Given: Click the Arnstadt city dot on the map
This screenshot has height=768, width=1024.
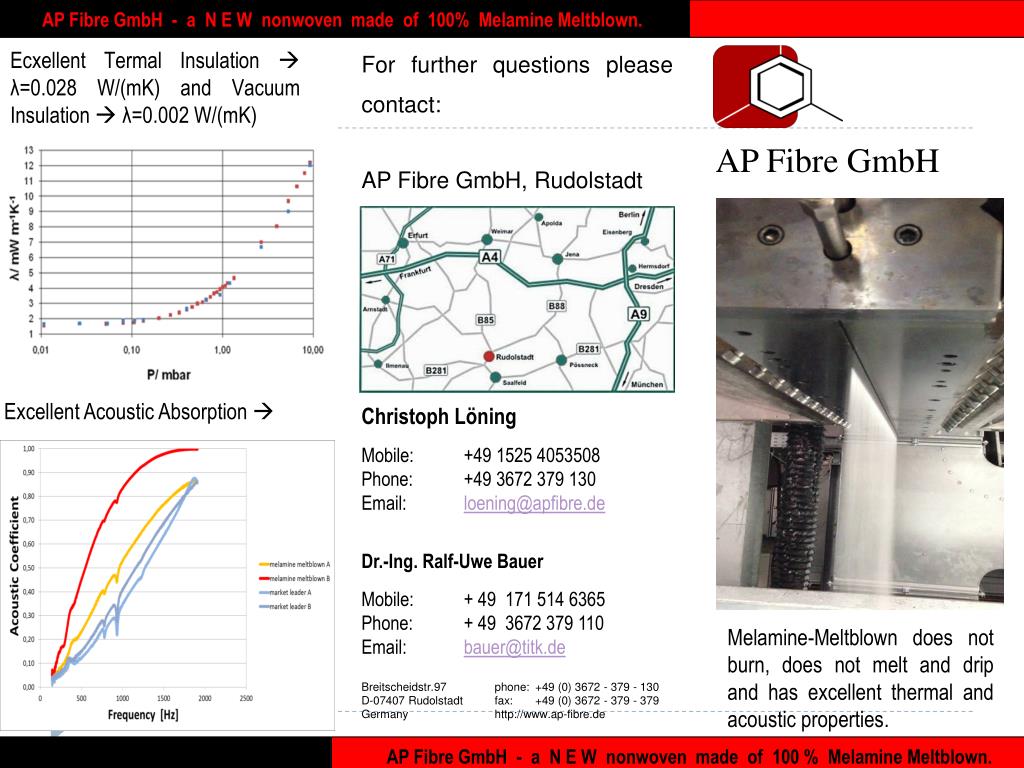Looking at the screenshot, I should (x=385, y=300).
